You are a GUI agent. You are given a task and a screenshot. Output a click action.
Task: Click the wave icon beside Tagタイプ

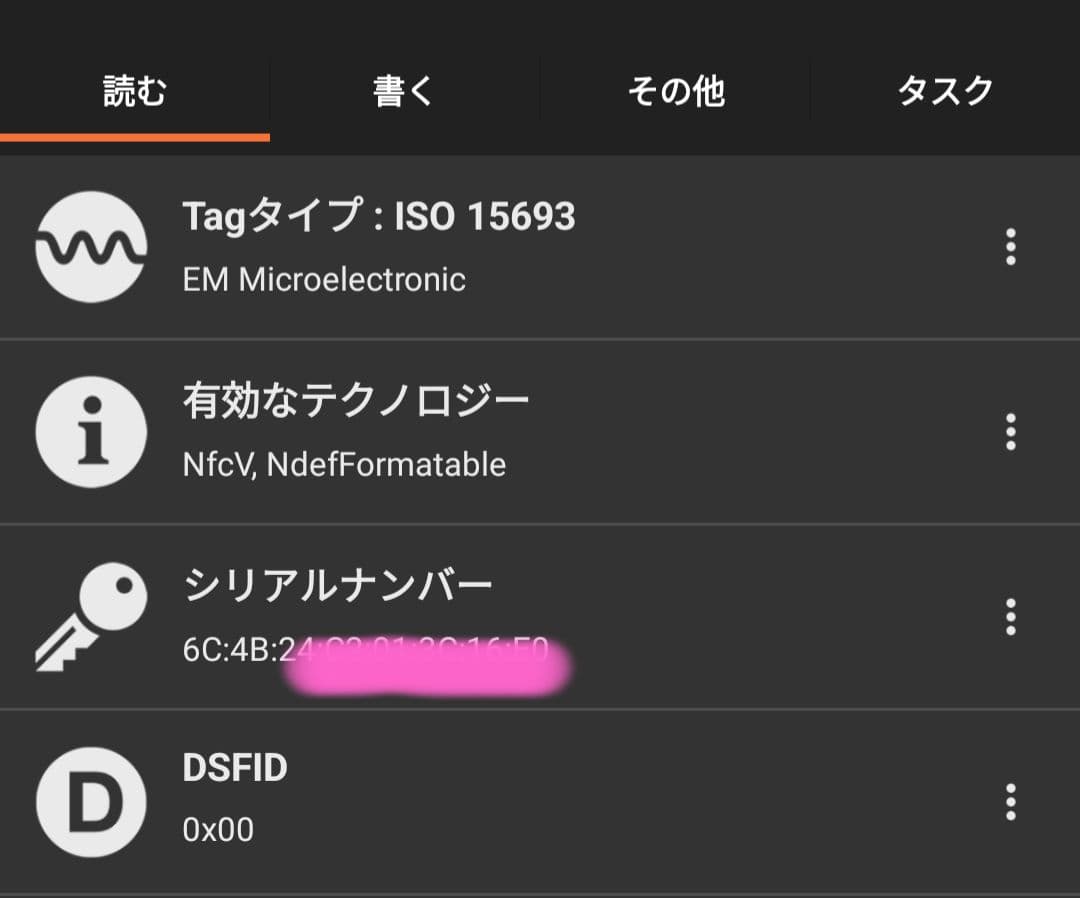90,247
